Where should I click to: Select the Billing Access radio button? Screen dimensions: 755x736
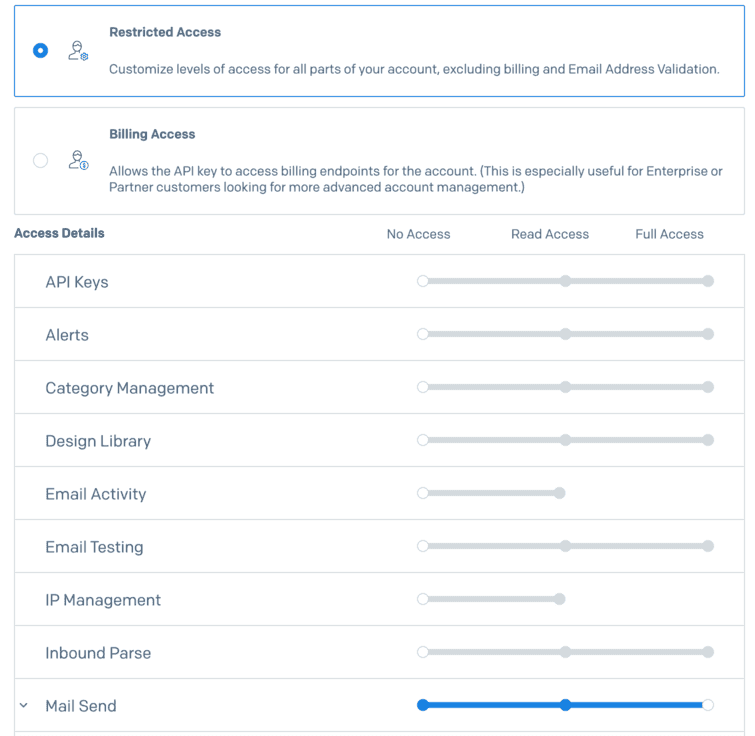click(40, 160)
